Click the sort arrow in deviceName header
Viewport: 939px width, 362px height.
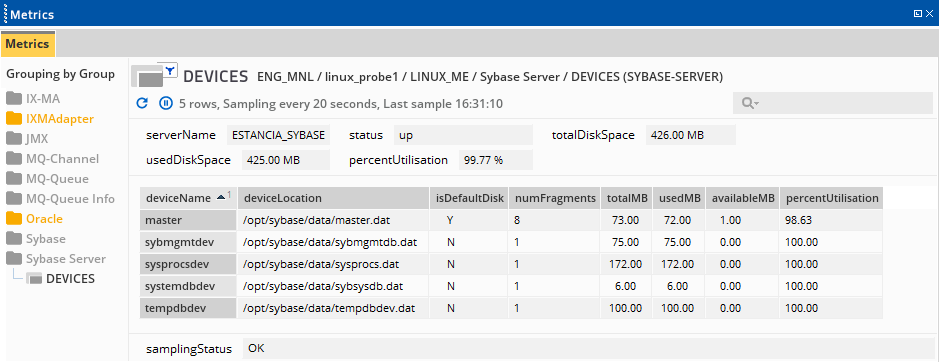[x=221, y=197]
